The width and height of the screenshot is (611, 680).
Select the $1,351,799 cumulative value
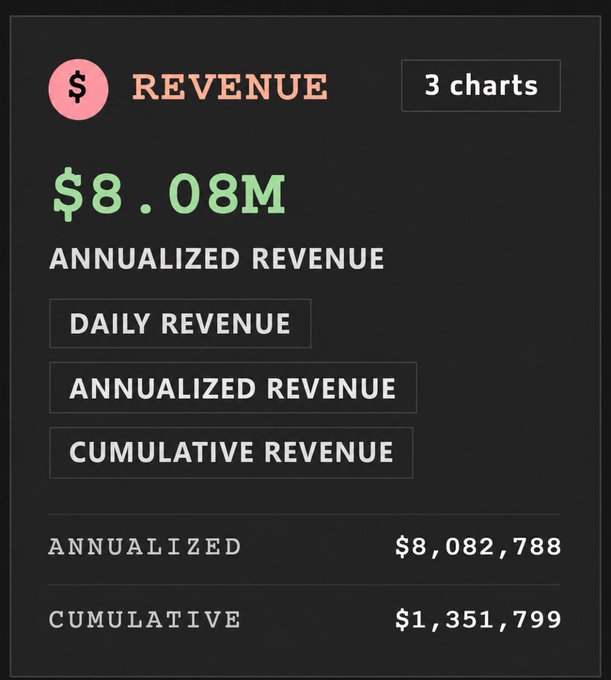pyautogui.click(x=478, y=619)
